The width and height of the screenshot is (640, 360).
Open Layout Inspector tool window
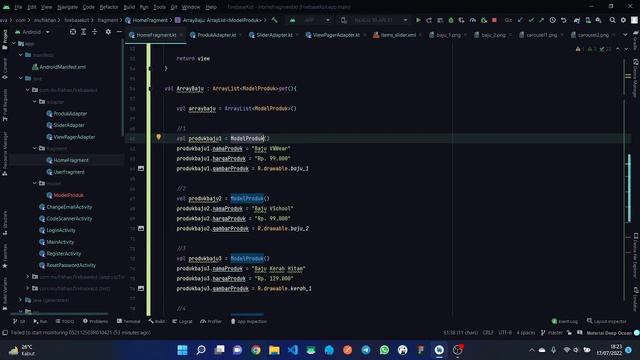point(607,322)
